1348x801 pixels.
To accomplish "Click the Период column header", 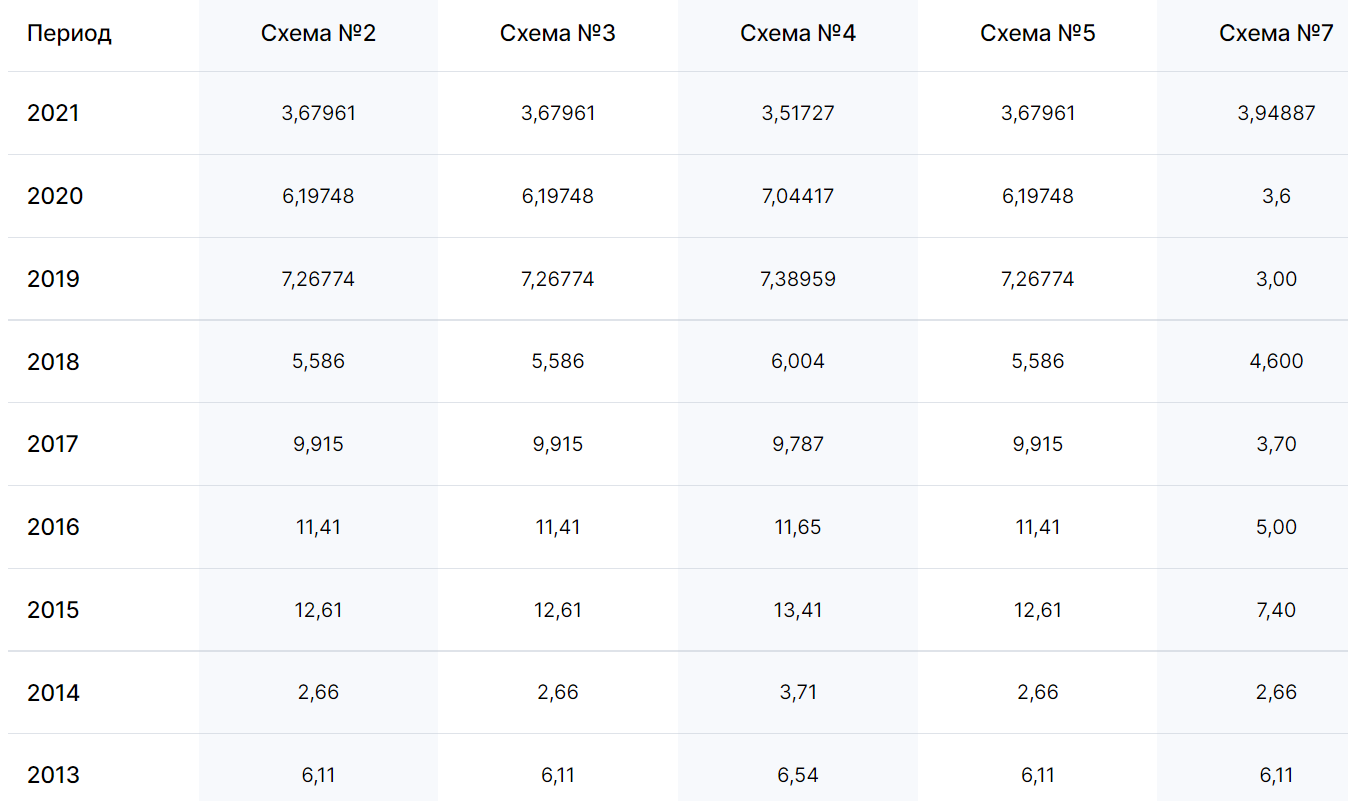I will point(69,34).
